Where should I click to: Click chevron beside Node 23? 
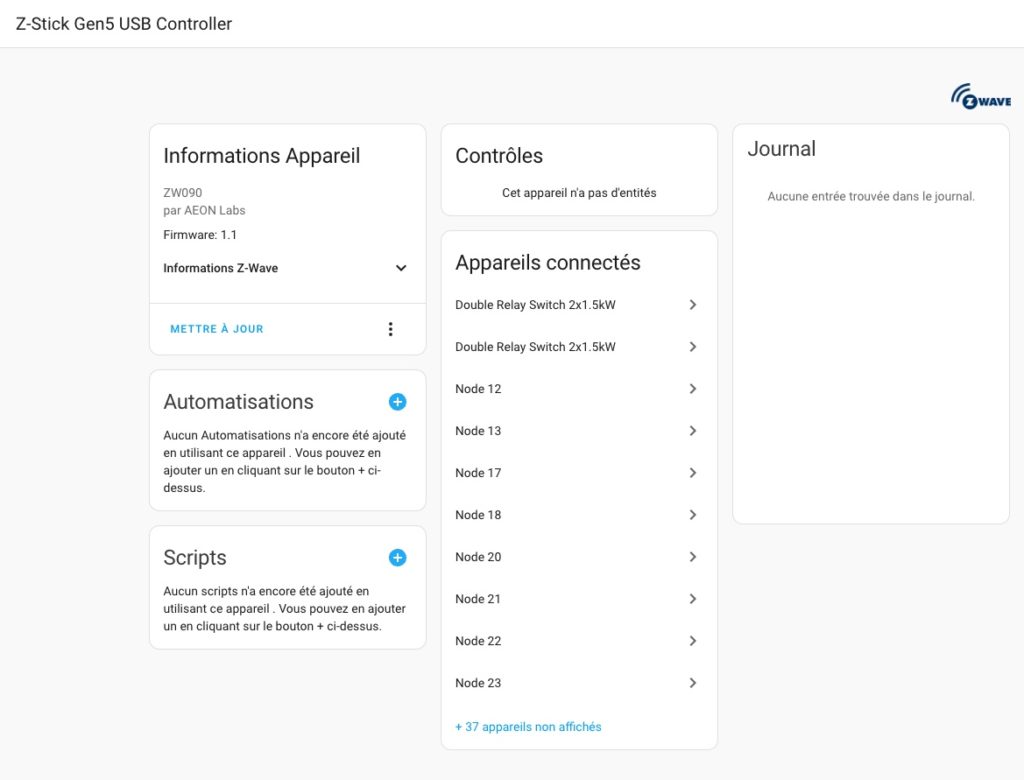pos(693,683)
